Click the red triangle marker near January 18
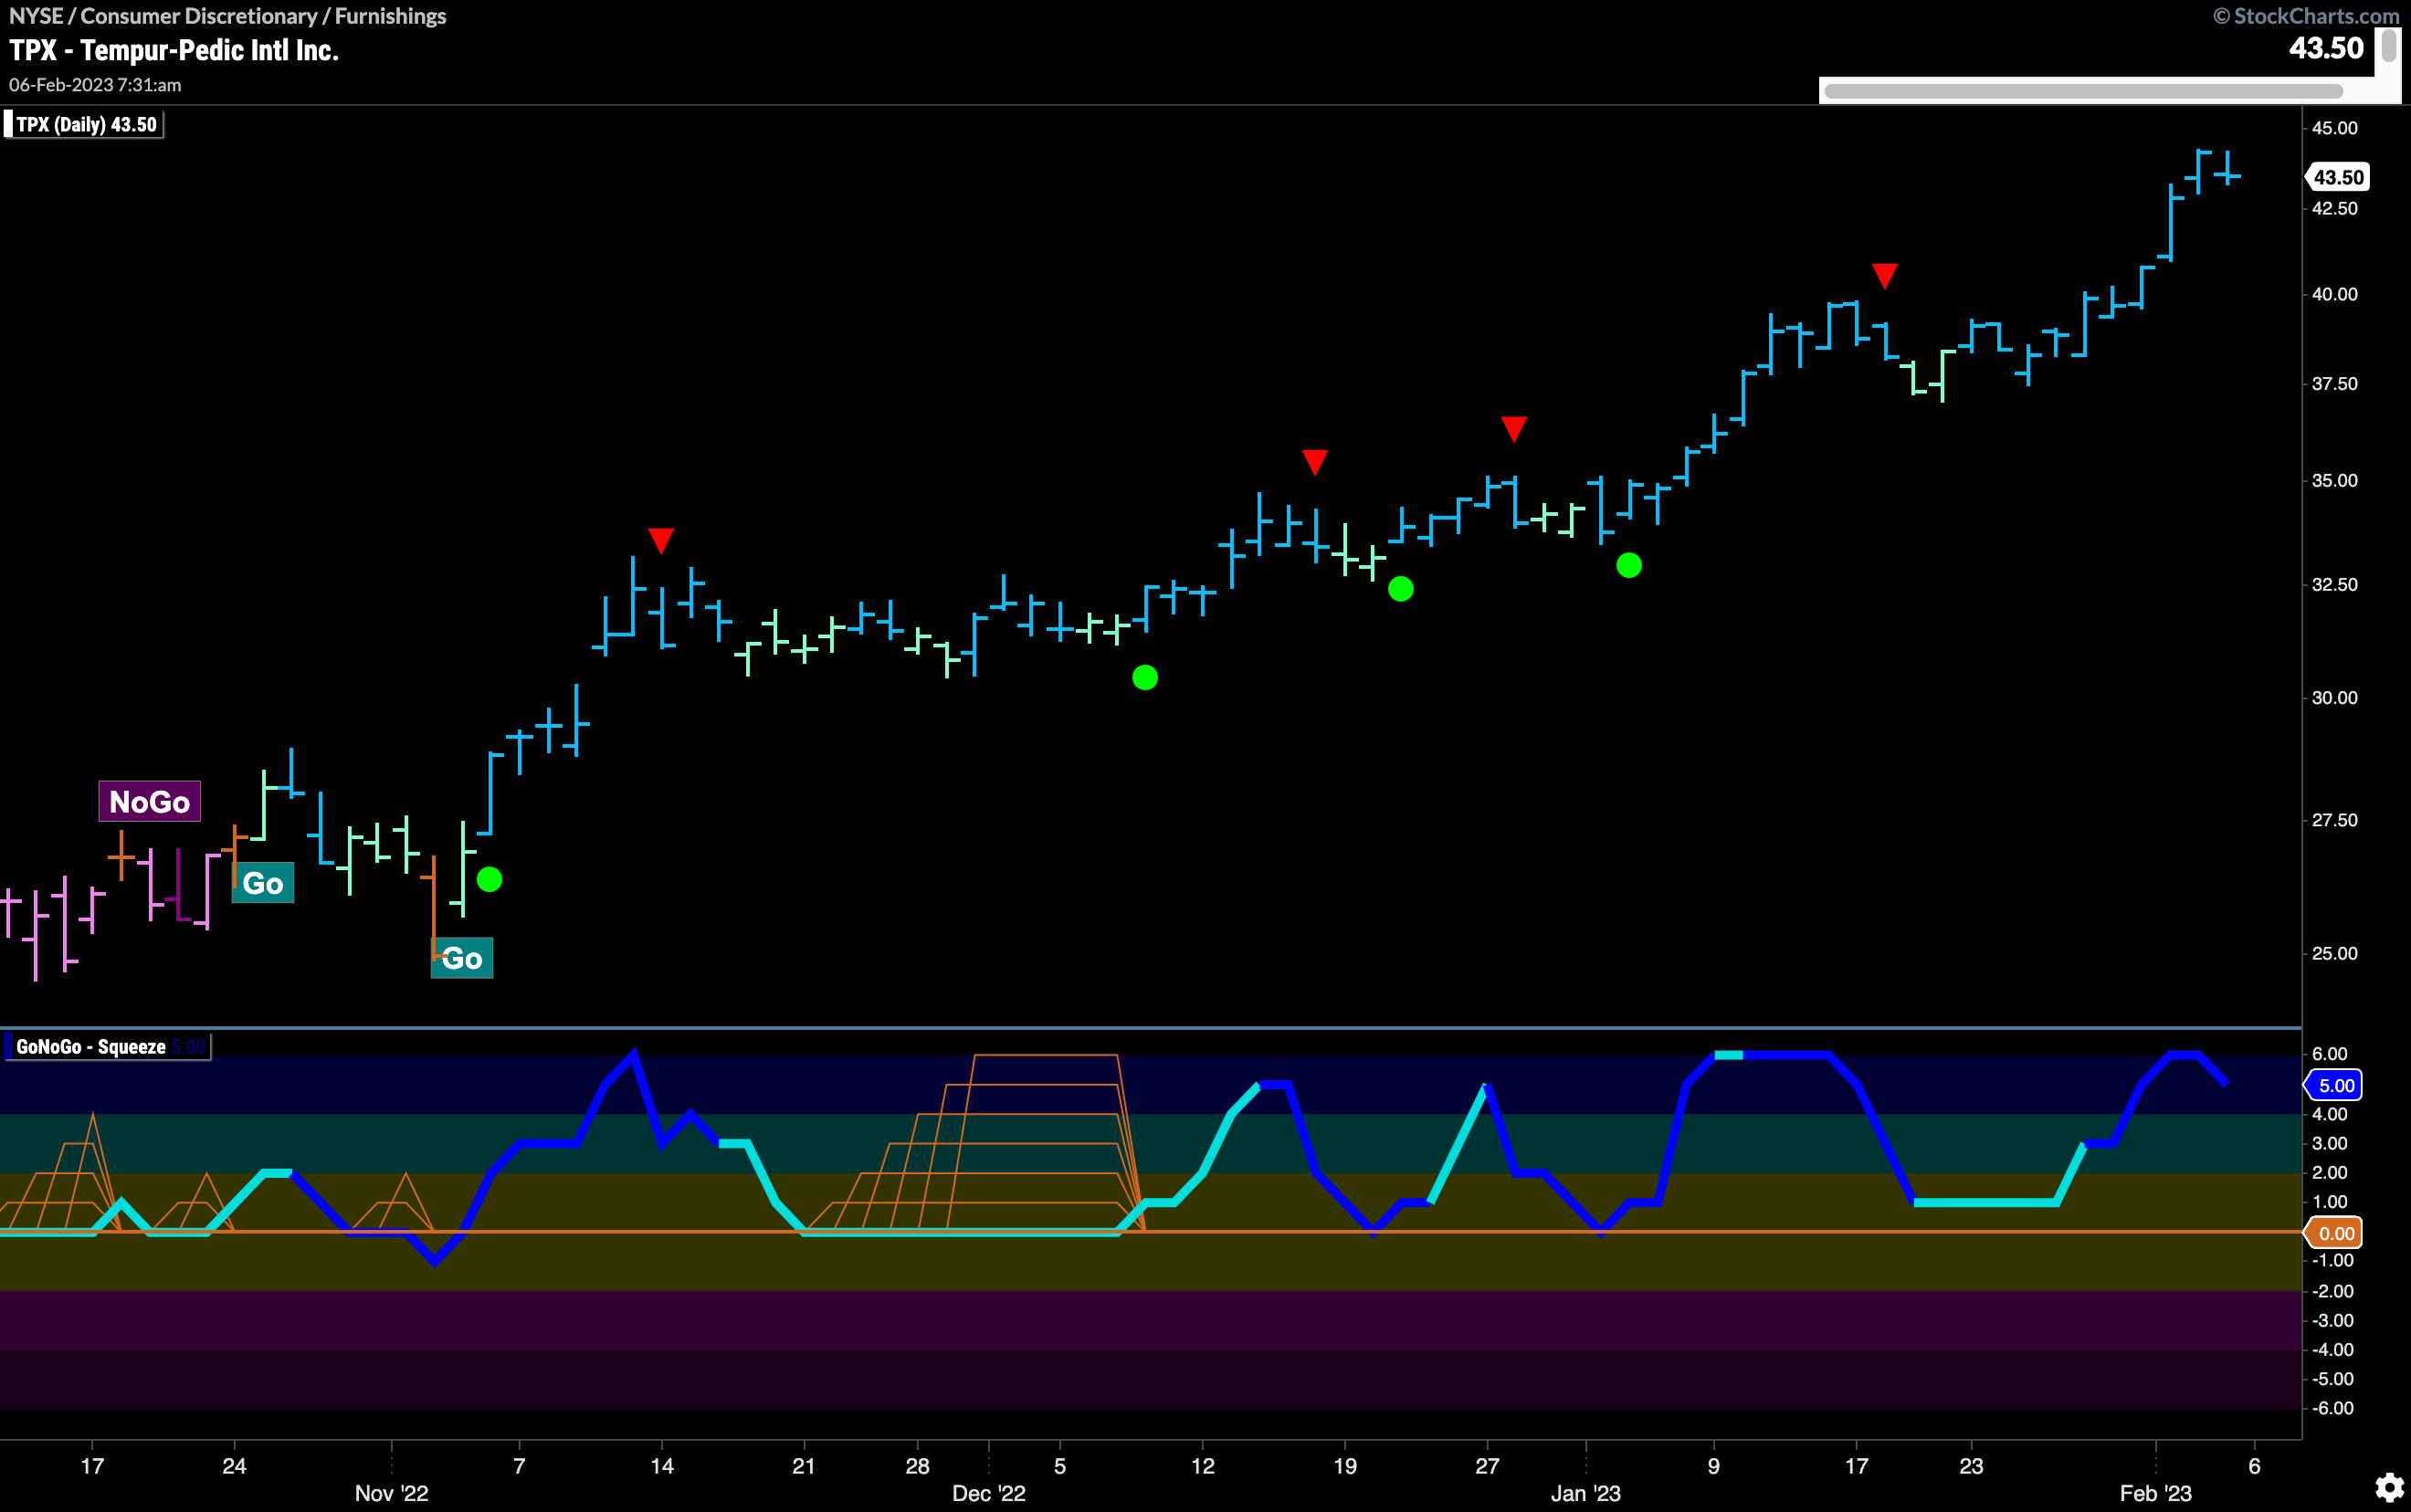The height and width of the screenshot is (1512, 2411). (x=1885, y=276)
